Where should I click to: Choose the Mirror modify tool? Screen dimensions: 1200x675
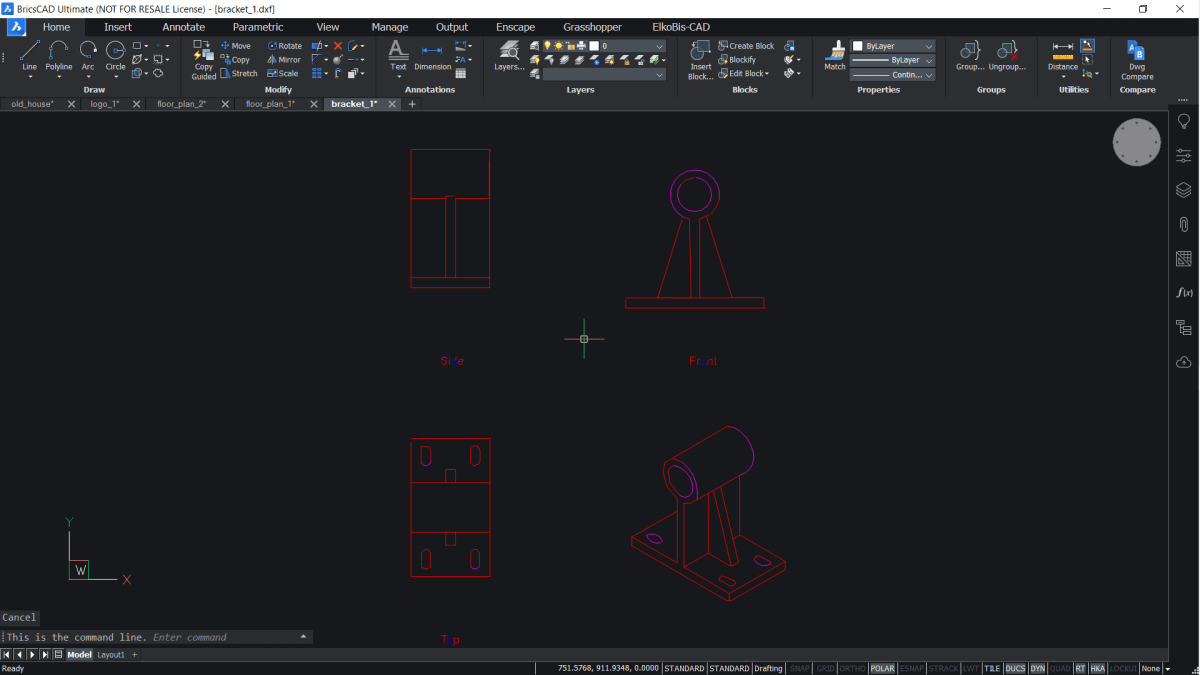(x=284, y=60)
